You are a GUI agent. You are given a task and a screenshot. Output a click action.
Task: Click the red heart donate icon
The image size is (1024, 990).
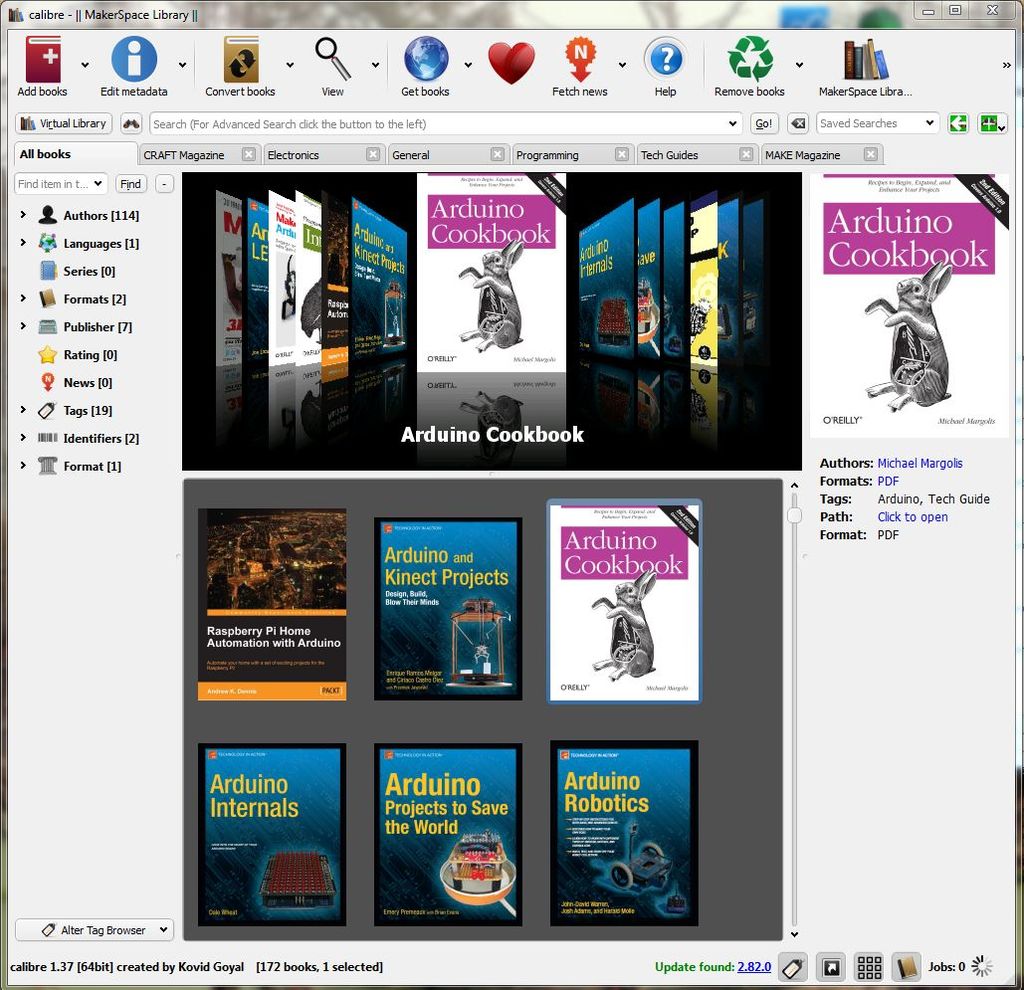(x=511, y=63)
